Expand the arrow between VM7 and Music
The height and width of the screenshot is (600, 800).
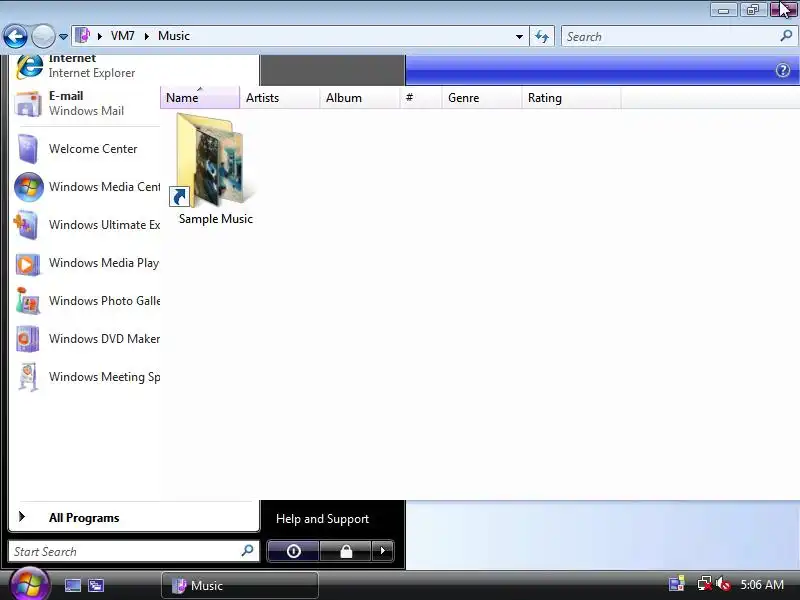(x=146, y=36)
